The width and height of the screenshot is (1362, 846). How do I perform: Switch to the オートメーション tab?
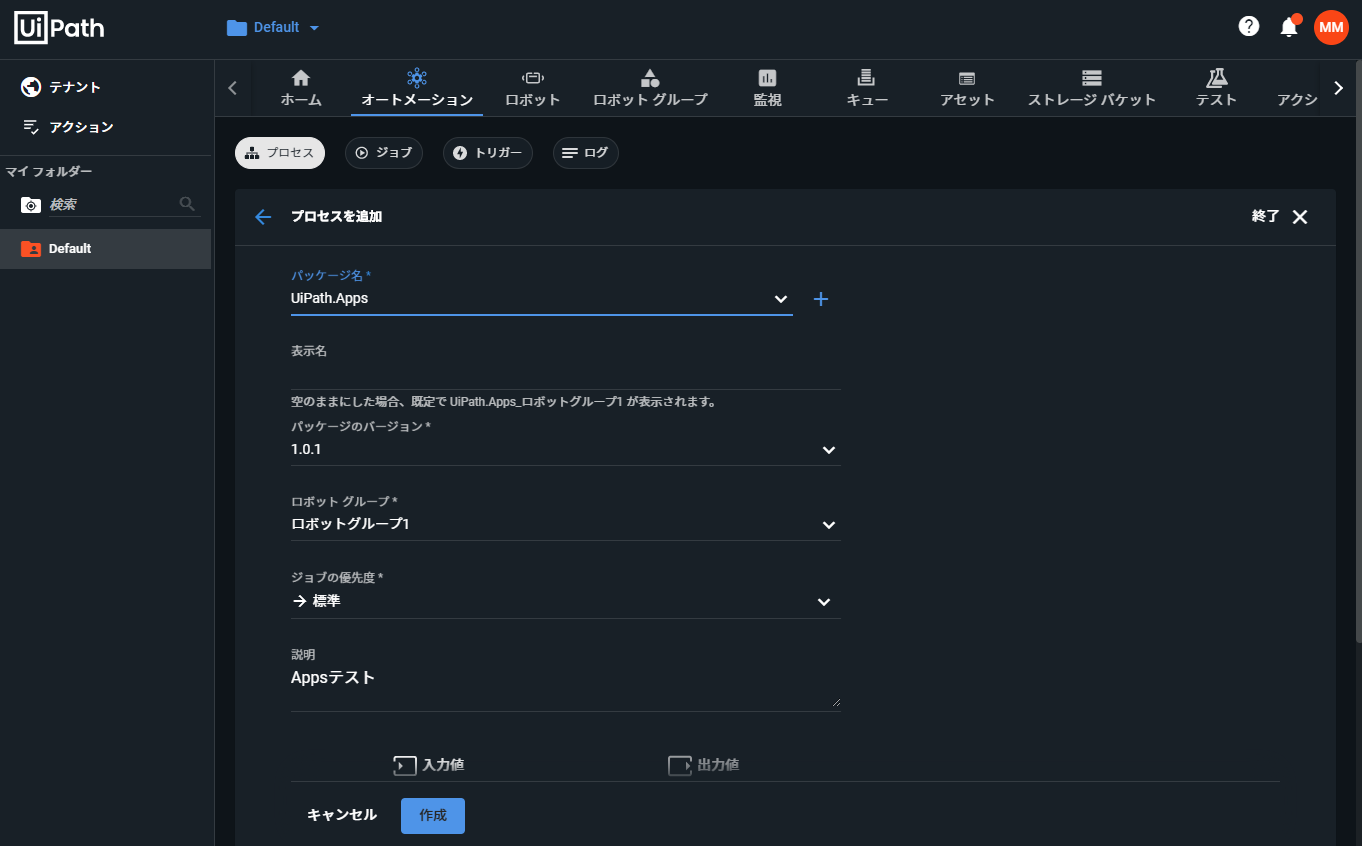coord(417,88)
